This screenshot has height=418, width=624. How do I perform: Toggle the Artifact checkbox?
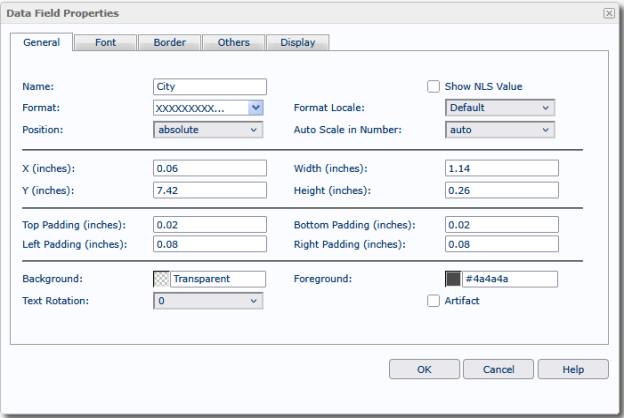[434, 301]
